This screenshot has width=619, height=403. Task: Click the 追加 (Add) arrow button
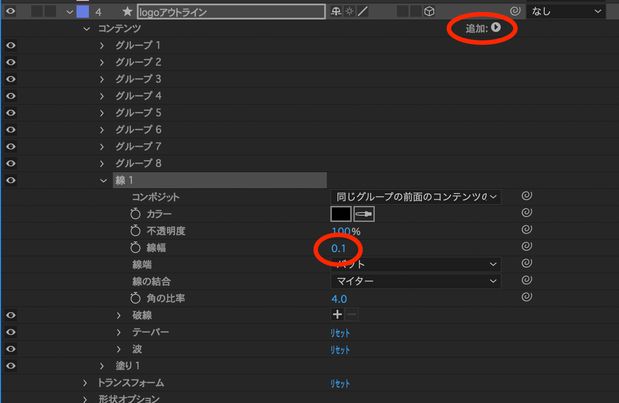point(495,29)
